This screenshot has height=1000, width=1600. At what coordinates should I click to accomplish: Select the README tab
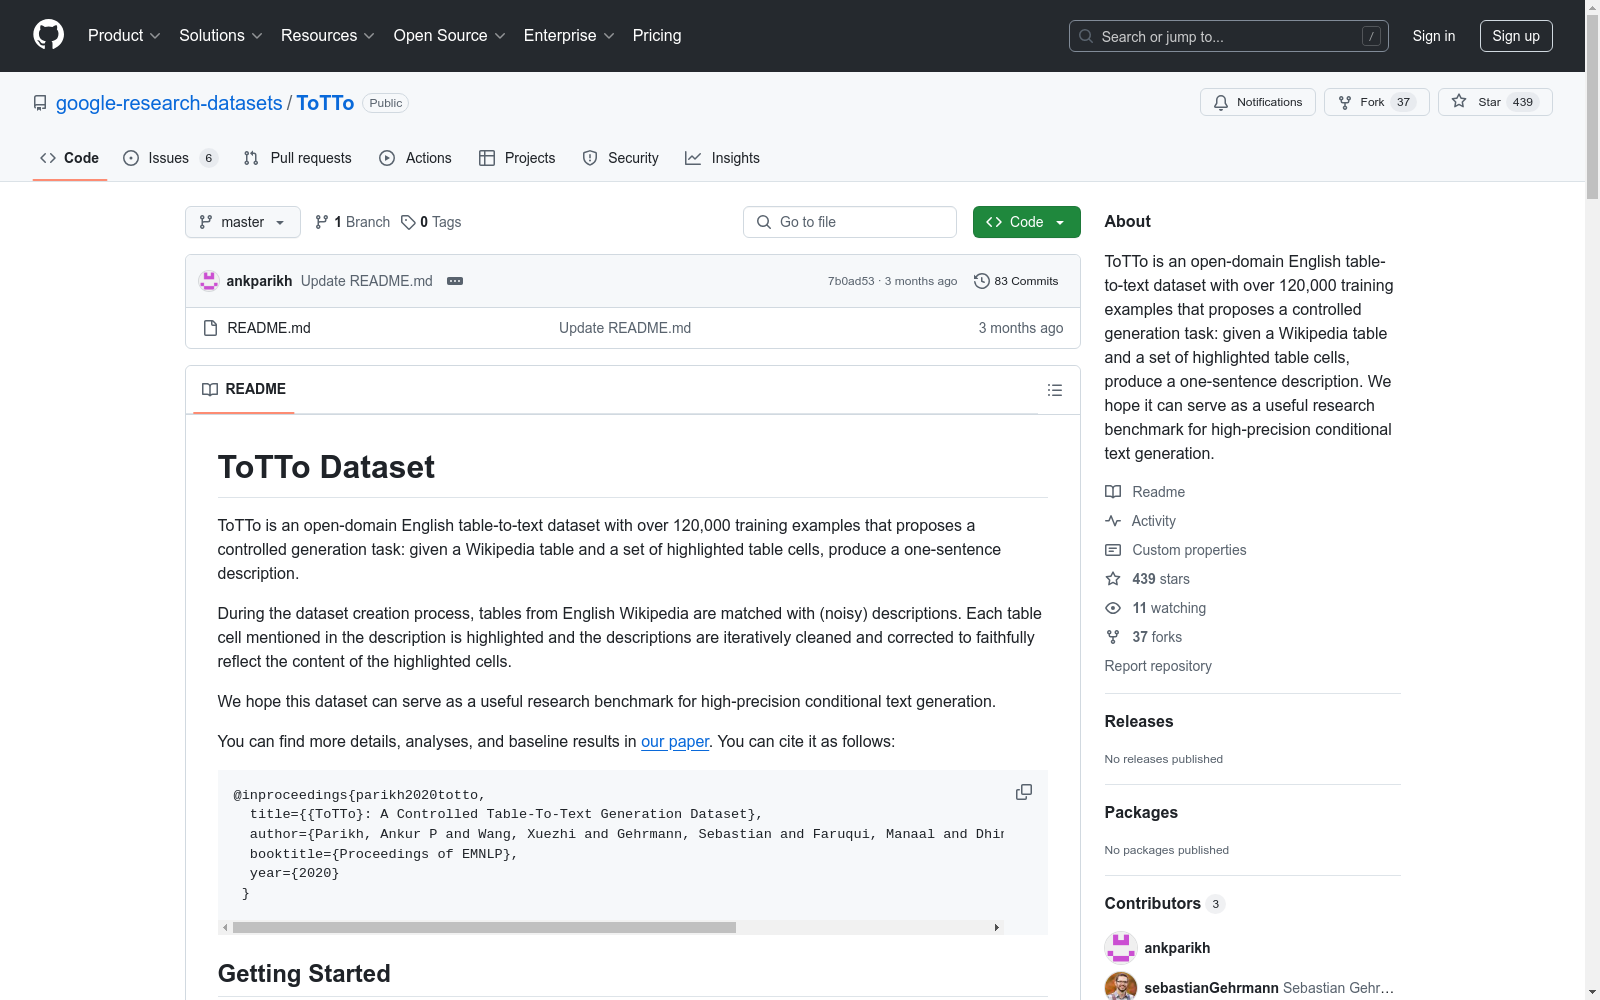244,389
